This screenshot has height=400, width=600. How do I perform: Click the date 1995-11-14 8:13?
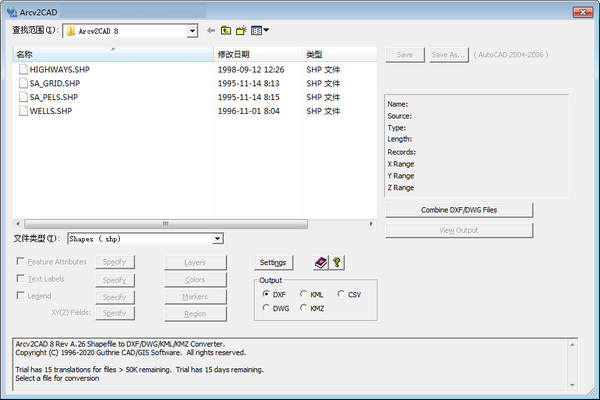tap(249, 83)
